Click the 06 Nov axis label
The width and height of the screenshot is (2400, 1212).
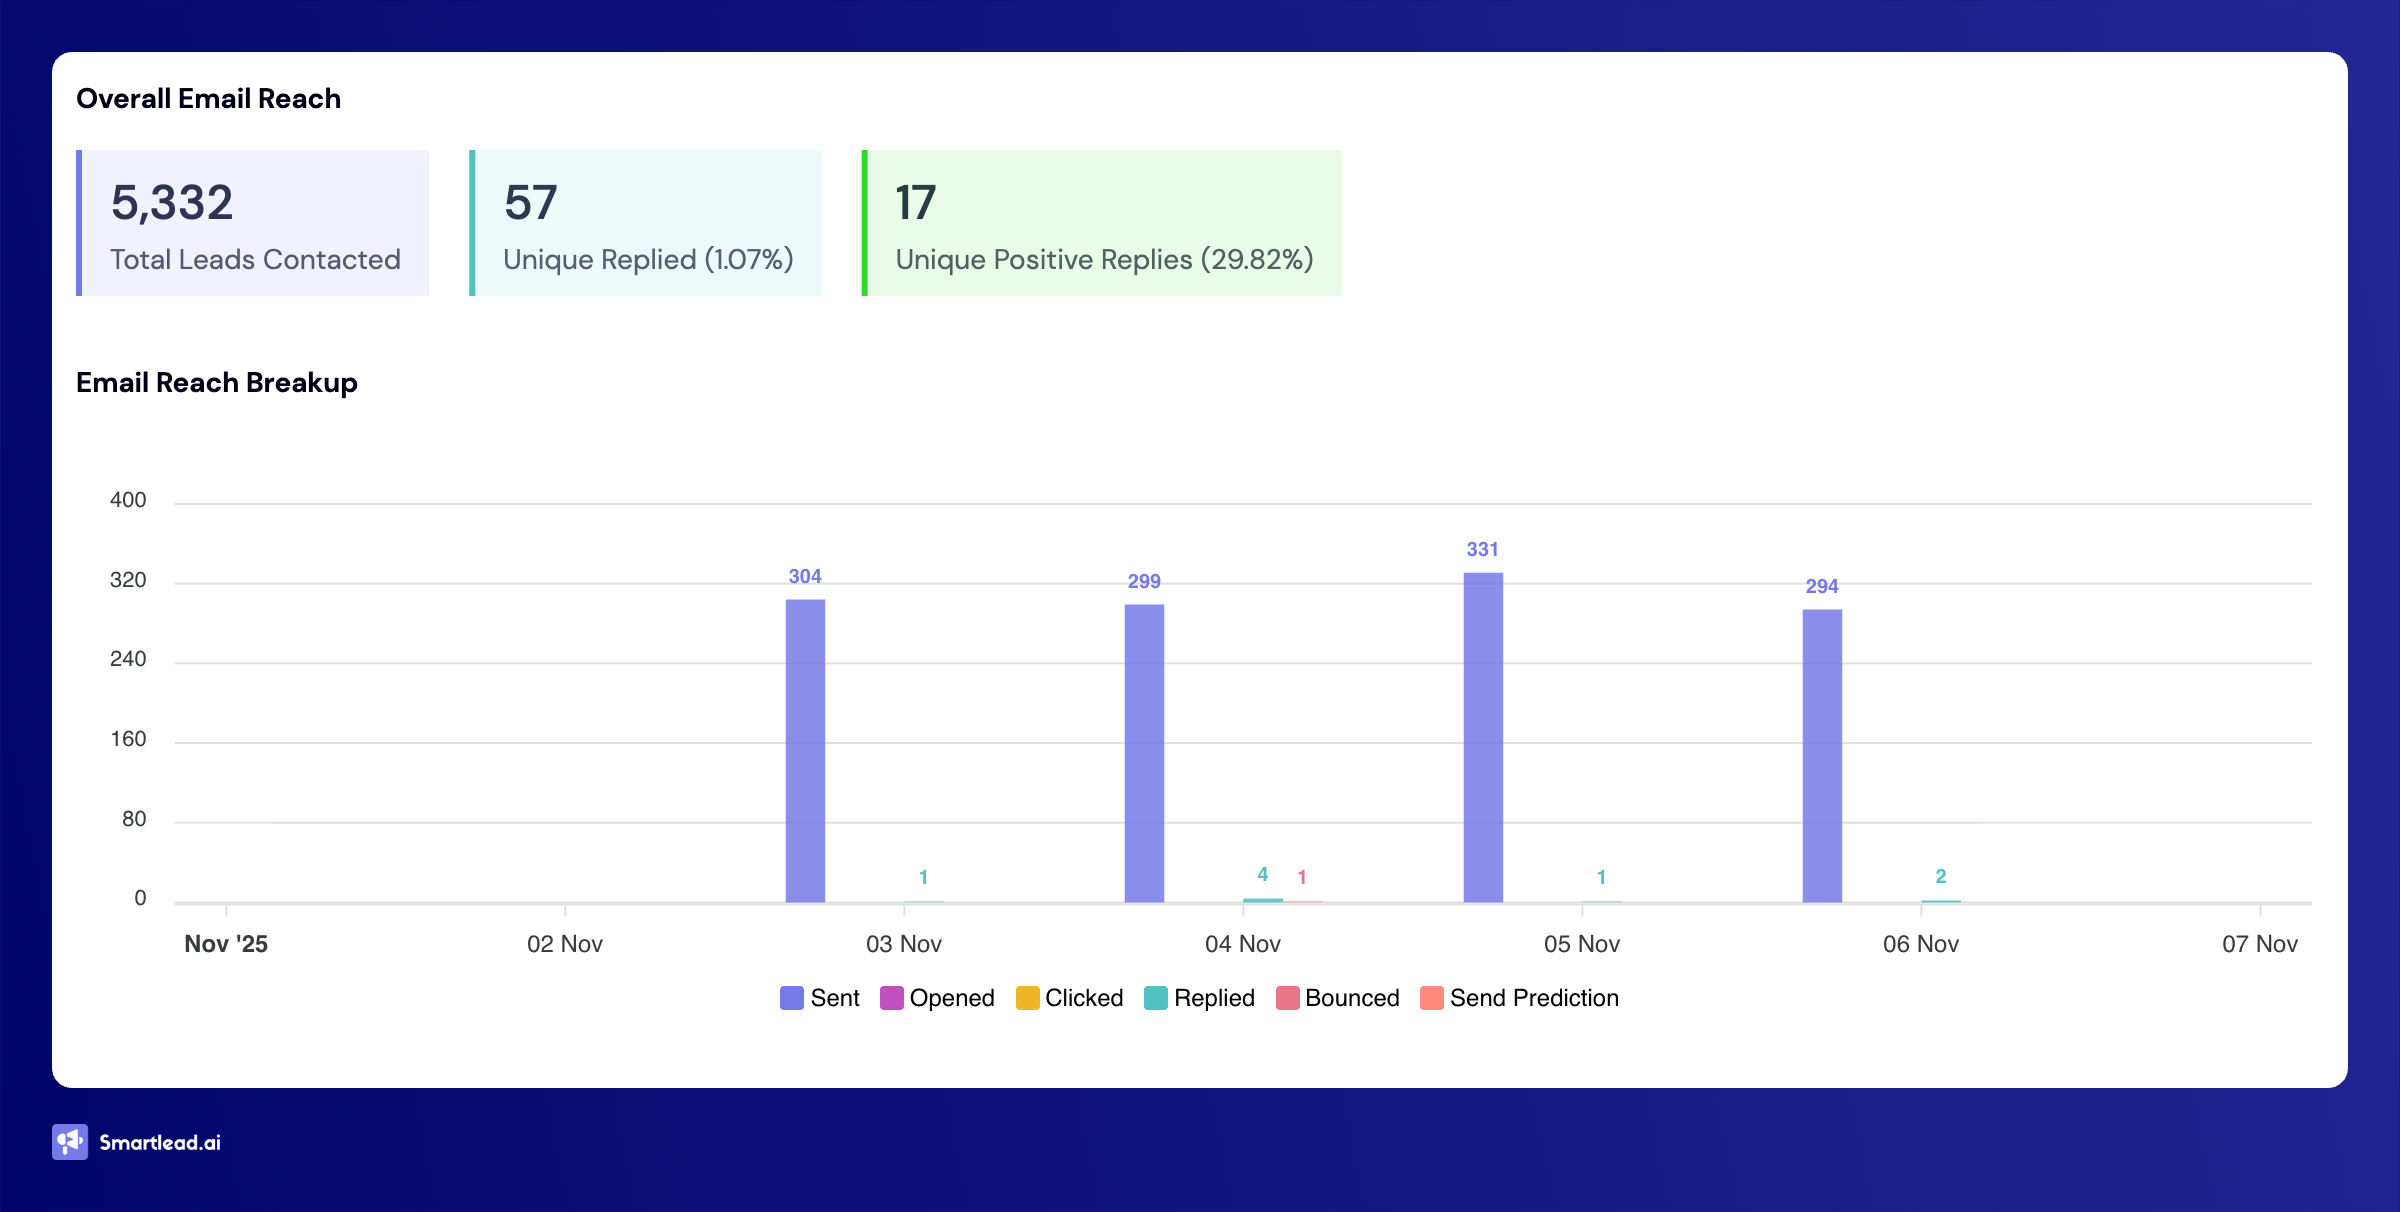(1920, 944)
